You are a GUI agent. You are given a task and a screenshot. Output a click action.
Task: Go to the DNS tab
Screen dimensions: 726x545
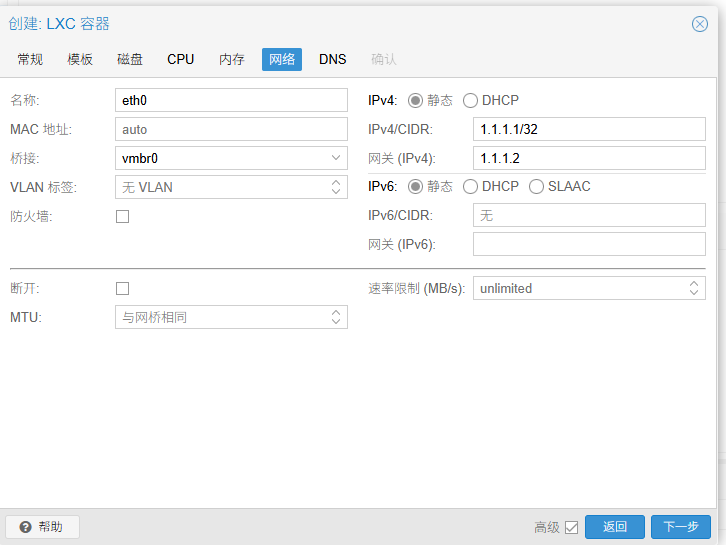(x=332, y=59)
